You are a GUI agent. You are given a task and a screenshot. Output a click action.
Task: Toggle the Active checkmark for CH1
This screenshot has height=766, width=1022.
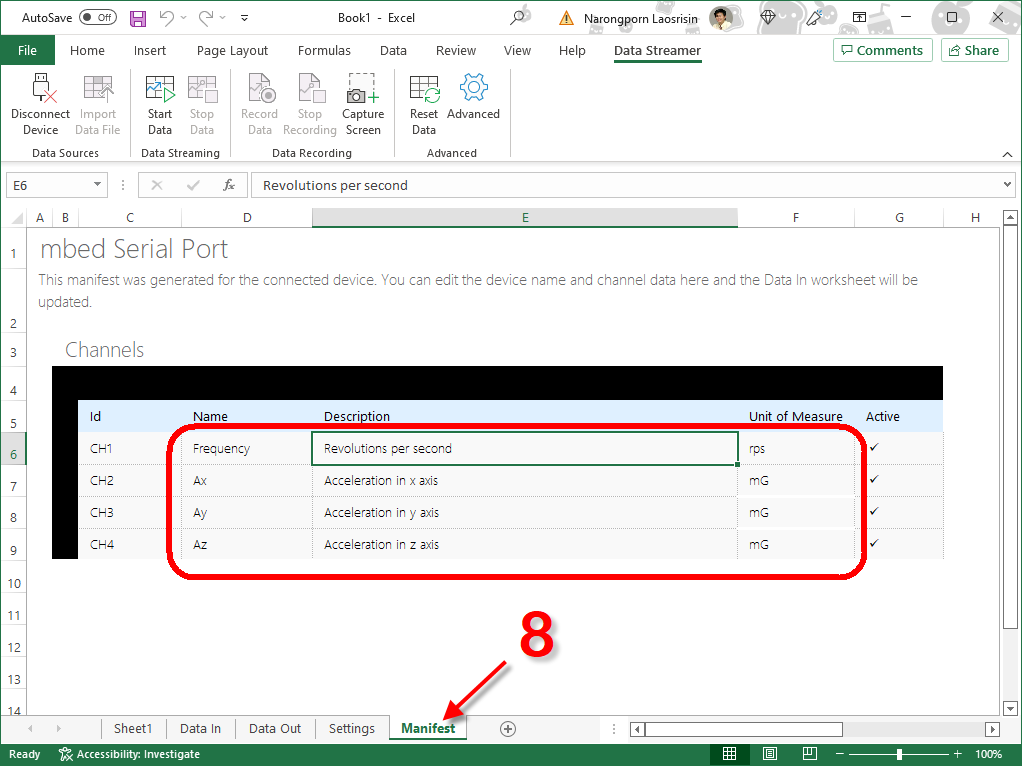point(874,447)
